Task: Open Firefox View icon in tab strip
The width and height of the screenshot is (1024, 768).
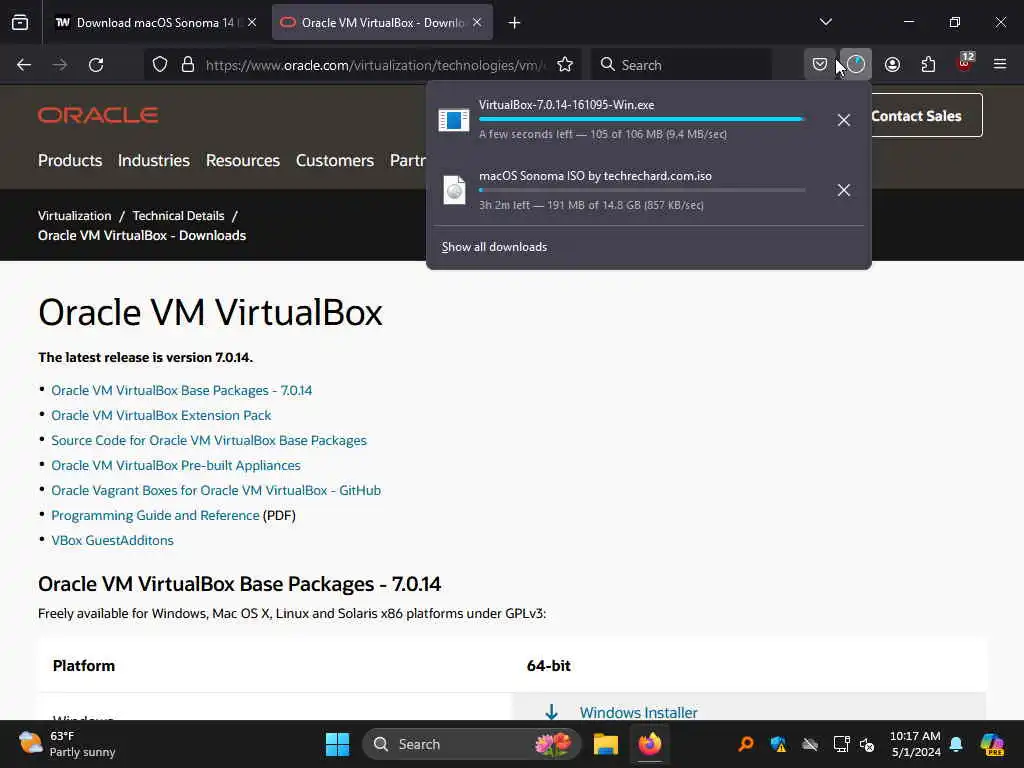Action: click(x=20, y=22)
